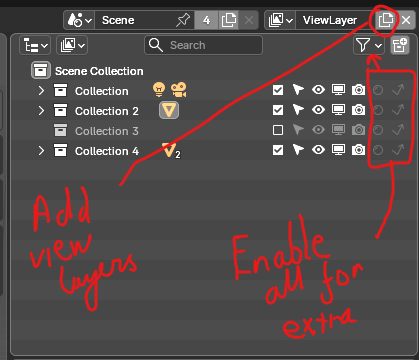Enable holdout for Collection
This screenshot has height=360, width=419.
pyautogui.click(x=378, y=90)
